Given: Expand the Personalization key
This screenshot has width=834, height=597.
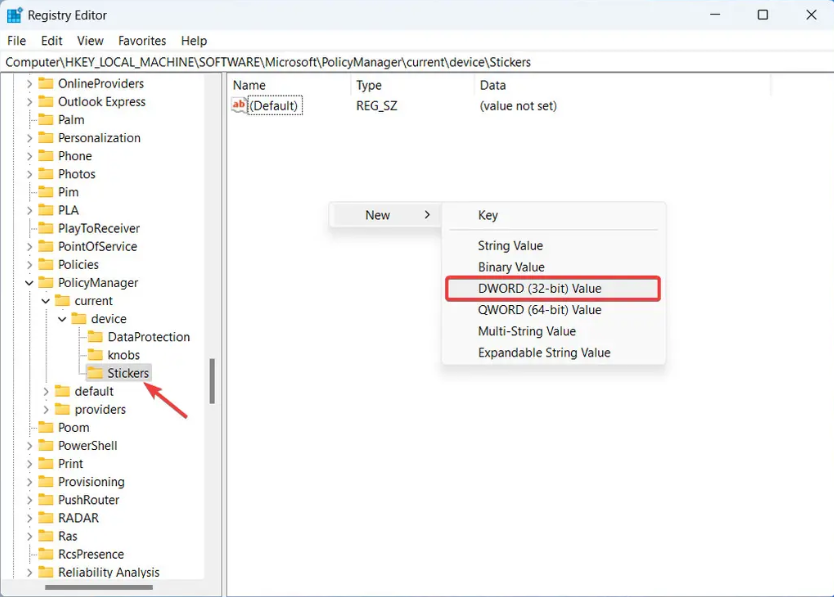Looking at the screenshot, I should point(29,138).
